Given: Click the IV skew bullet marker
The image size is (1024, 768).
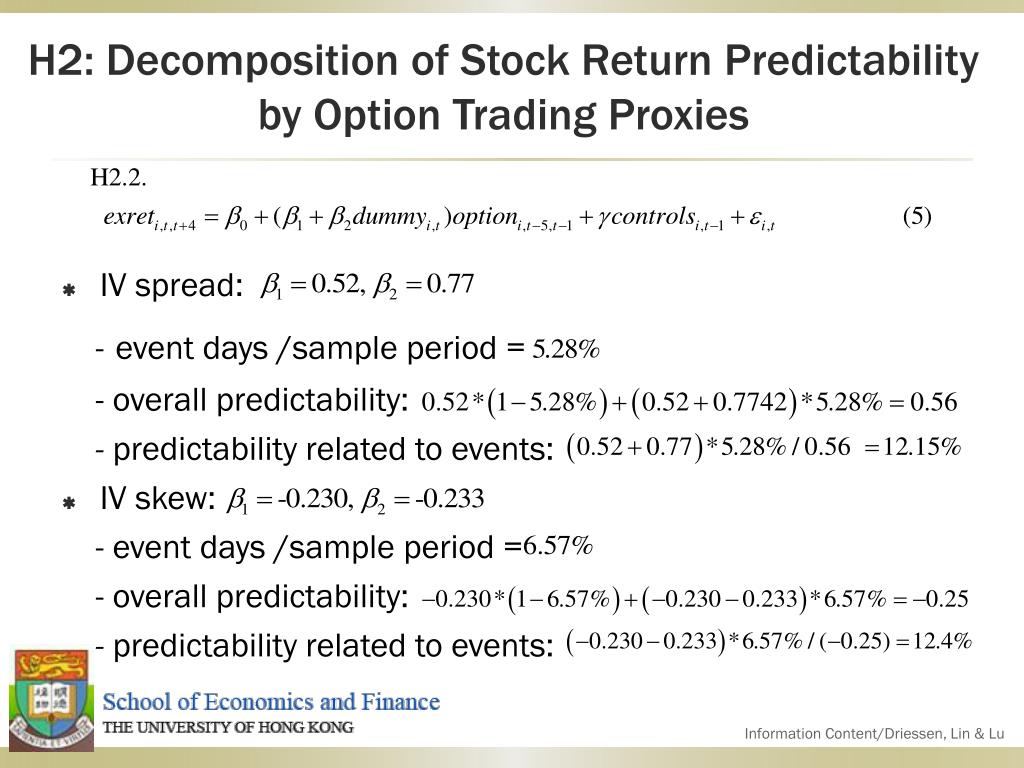Looking at the screenshot, I should (69, 503).
